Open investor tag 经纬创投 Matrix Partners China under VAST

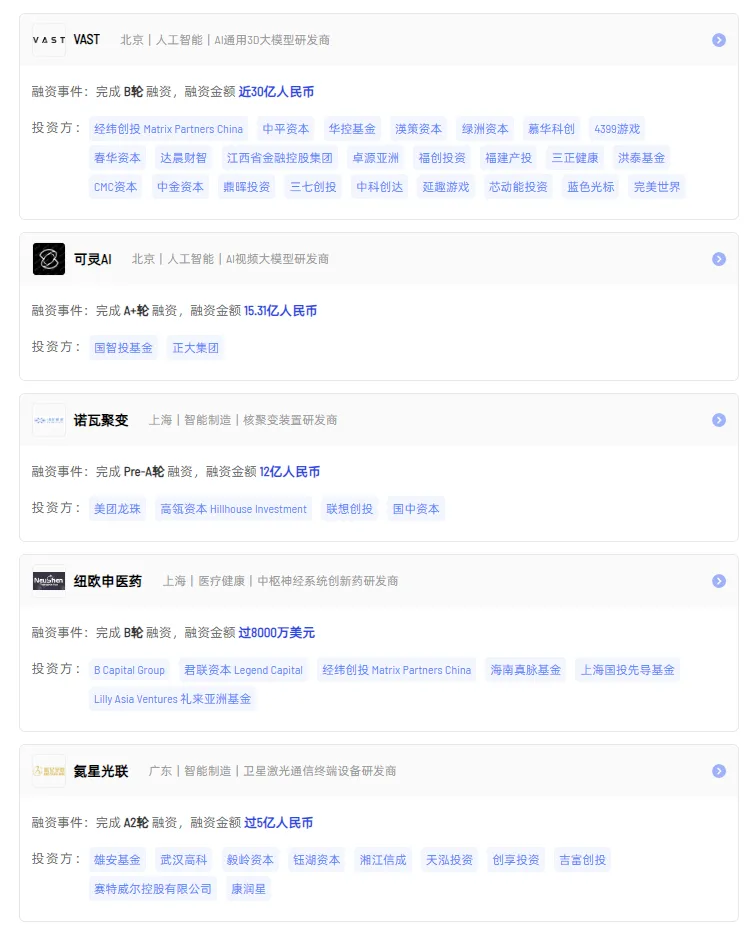click(169, 129)
